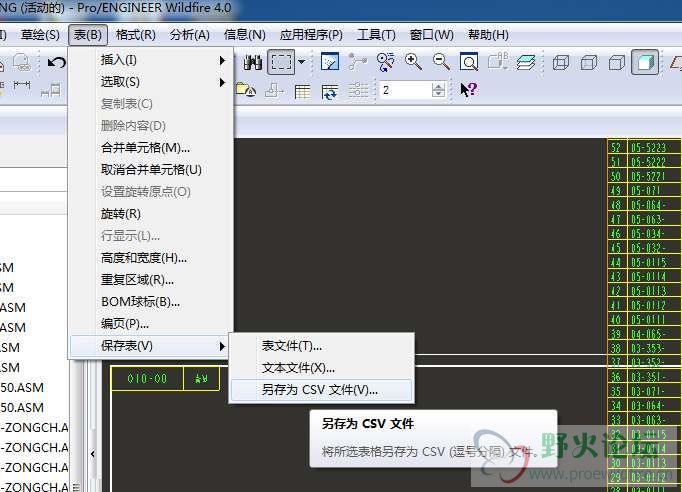
Task: Click the reorient view icon with arrows
Action: (x=385, y=62)
